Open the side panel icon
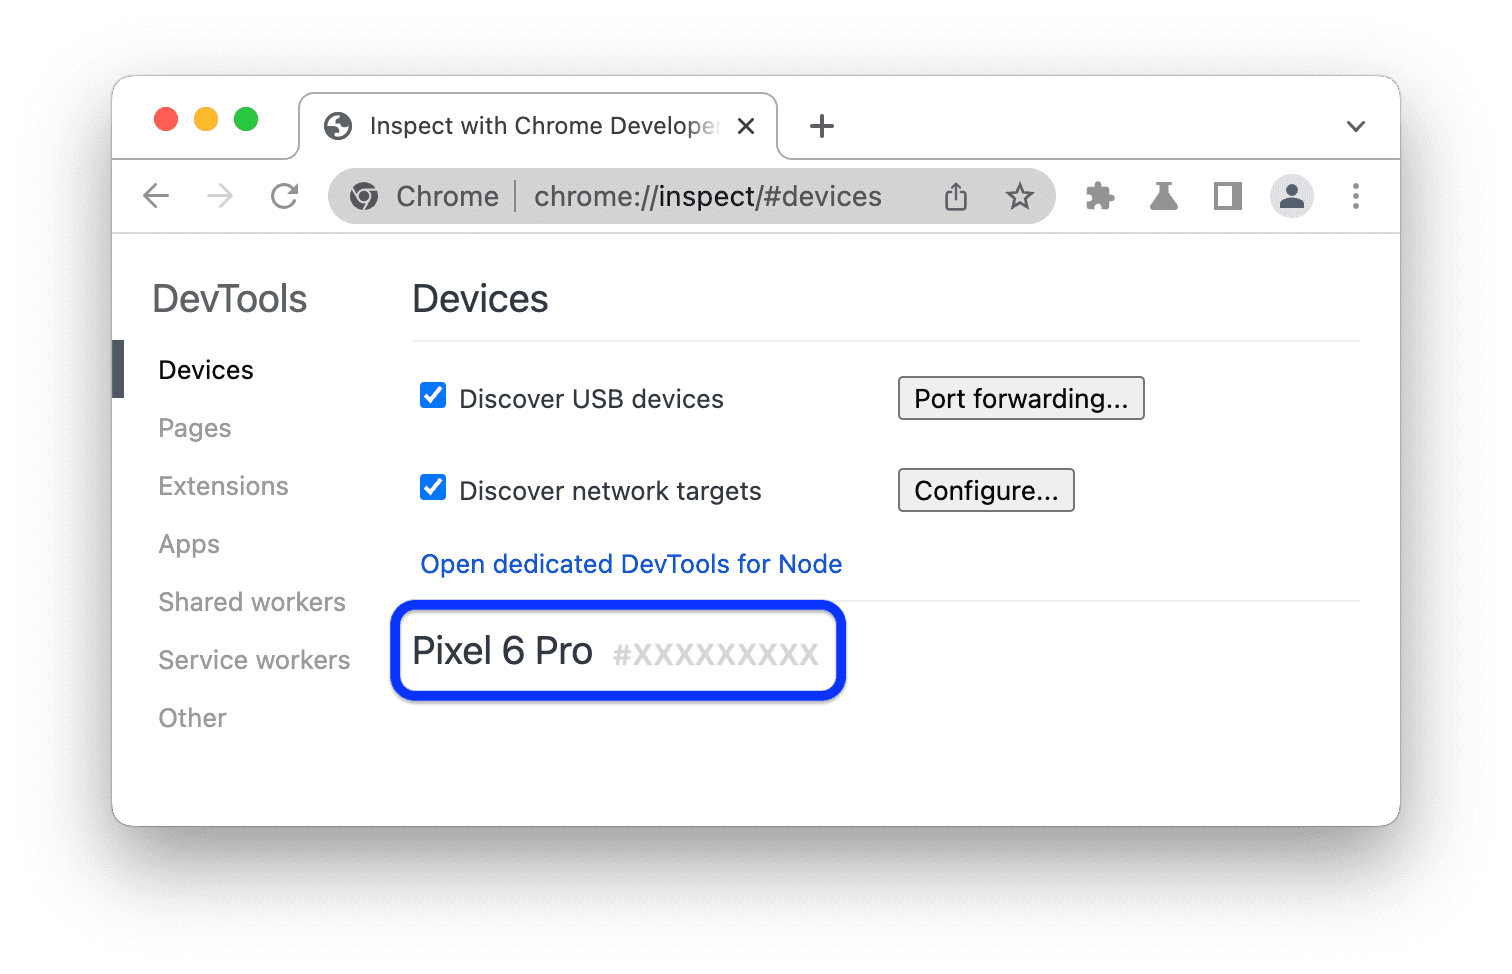 tap(1227, 196)
